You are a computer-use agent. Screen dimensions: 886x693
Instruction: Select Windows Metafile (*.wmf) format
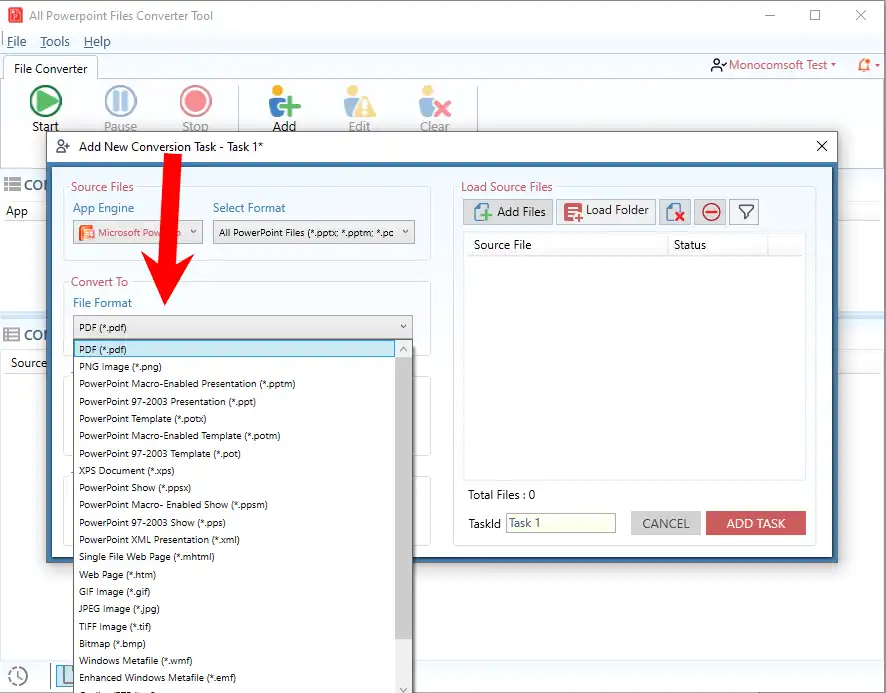coord(234,661)
